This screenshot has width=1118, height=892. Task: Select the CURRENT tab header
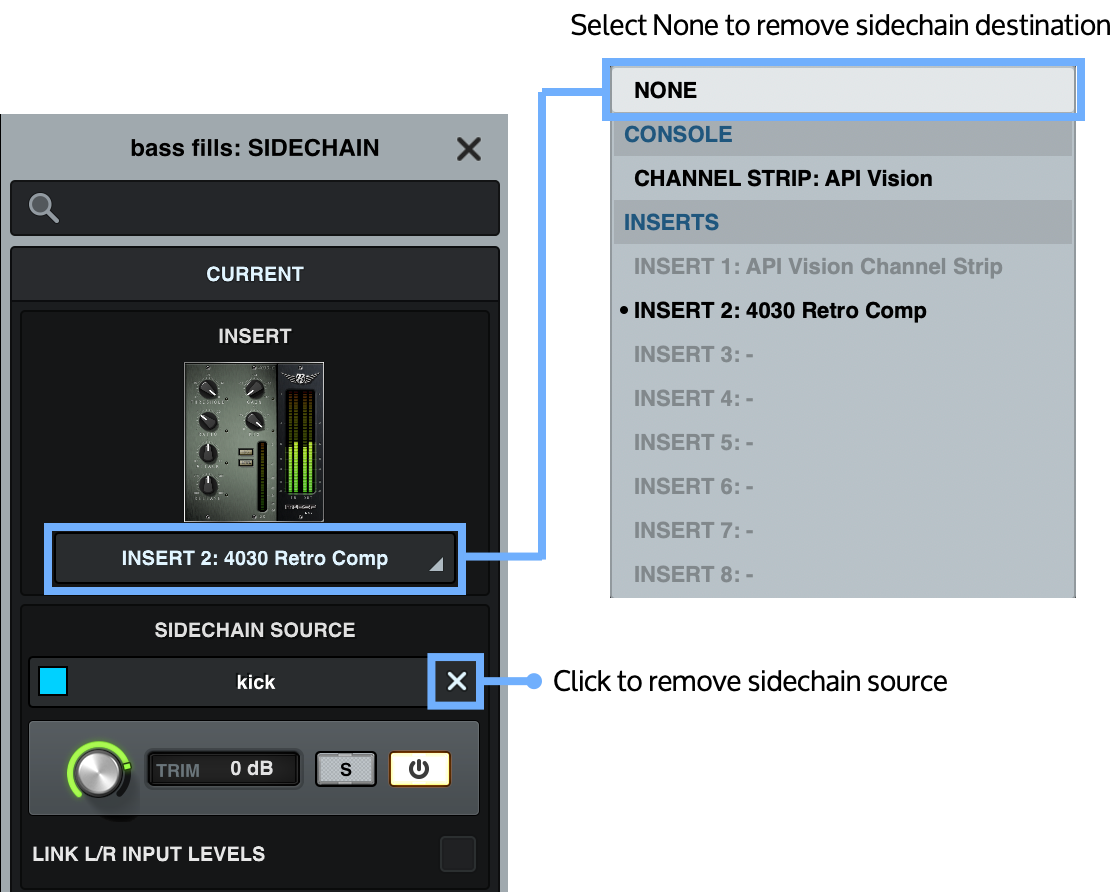coord(255,274)
